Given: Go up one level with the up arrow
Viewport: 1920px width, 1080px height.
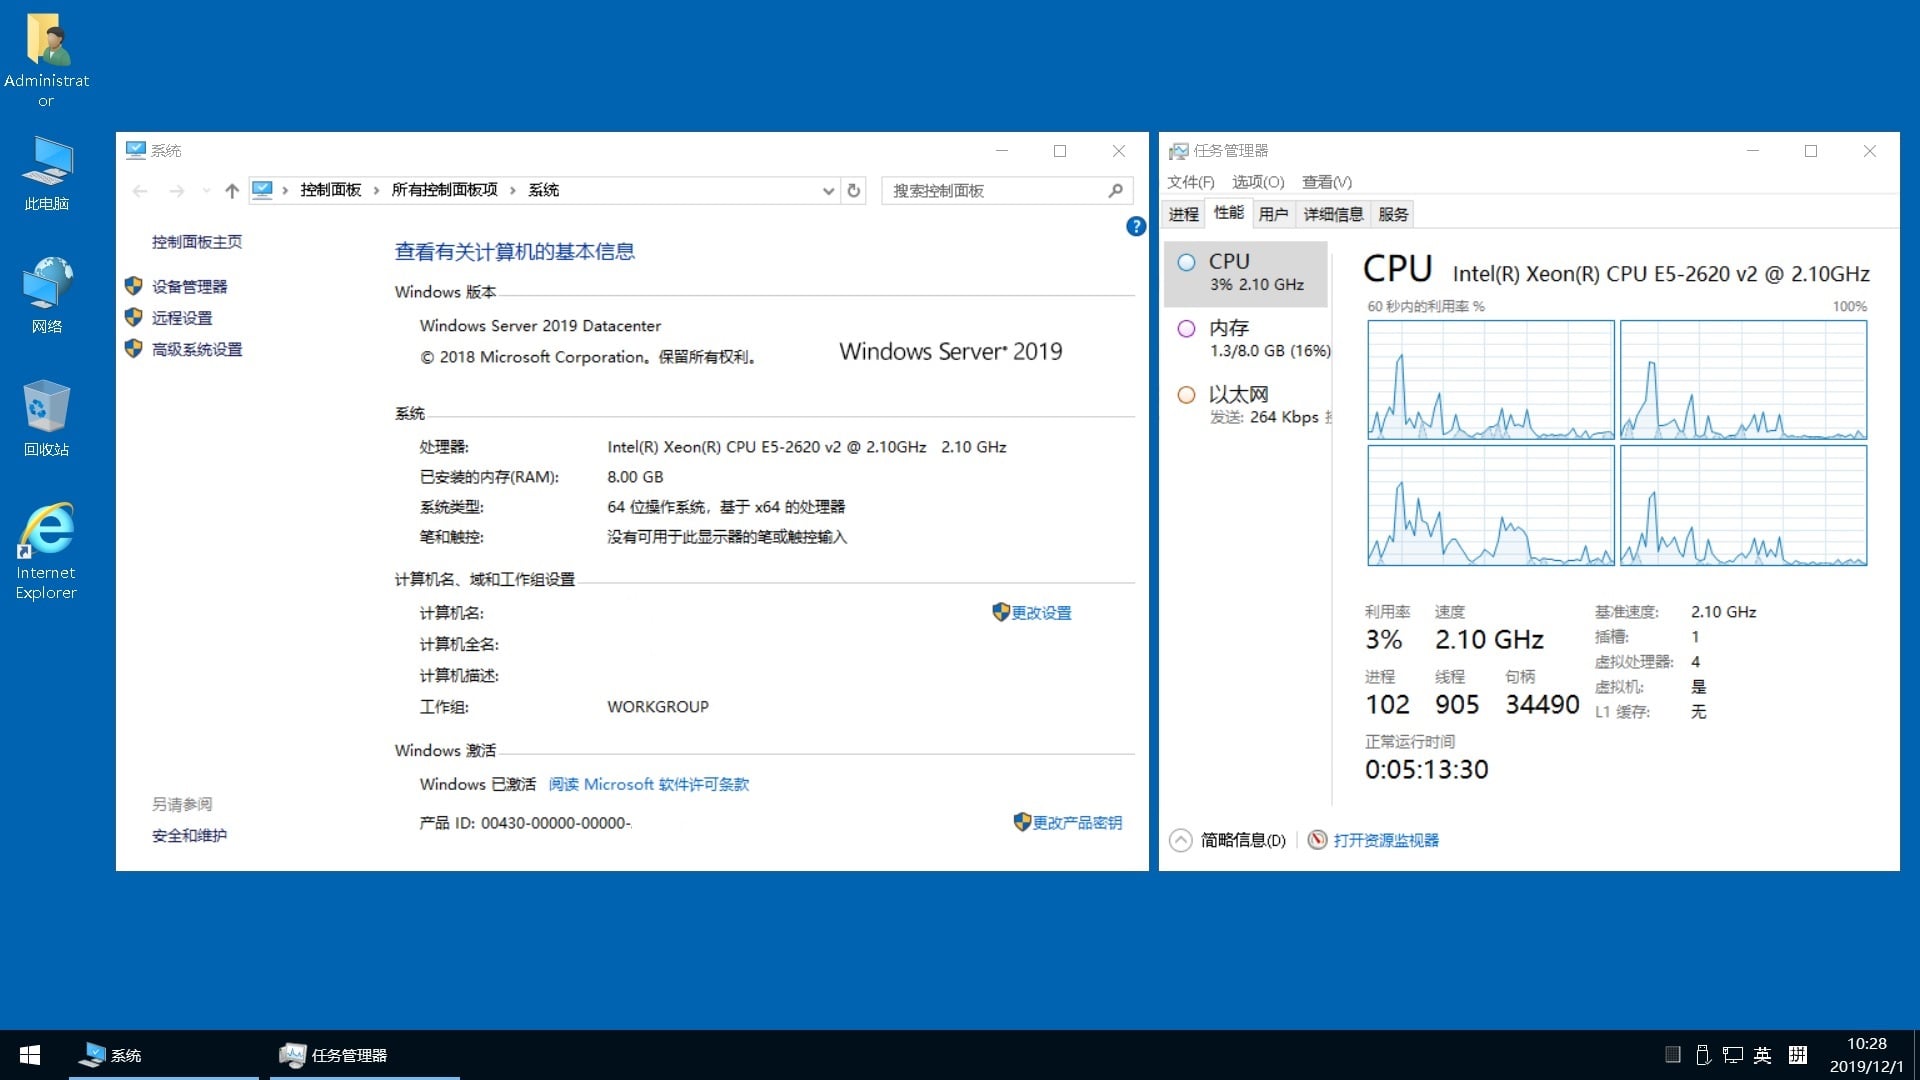Looking at the screenshot, I should coord(232,190).
